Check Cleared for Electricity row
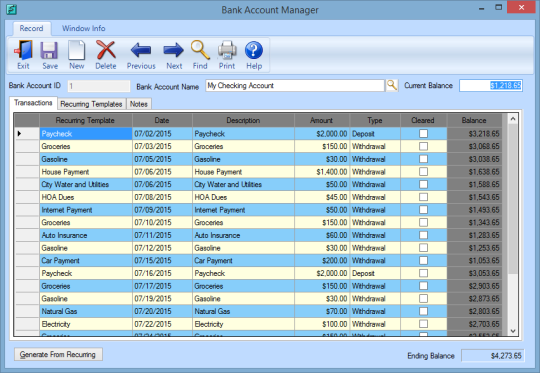This screenshot has height=373, width=540. click(x=423, y=324)
